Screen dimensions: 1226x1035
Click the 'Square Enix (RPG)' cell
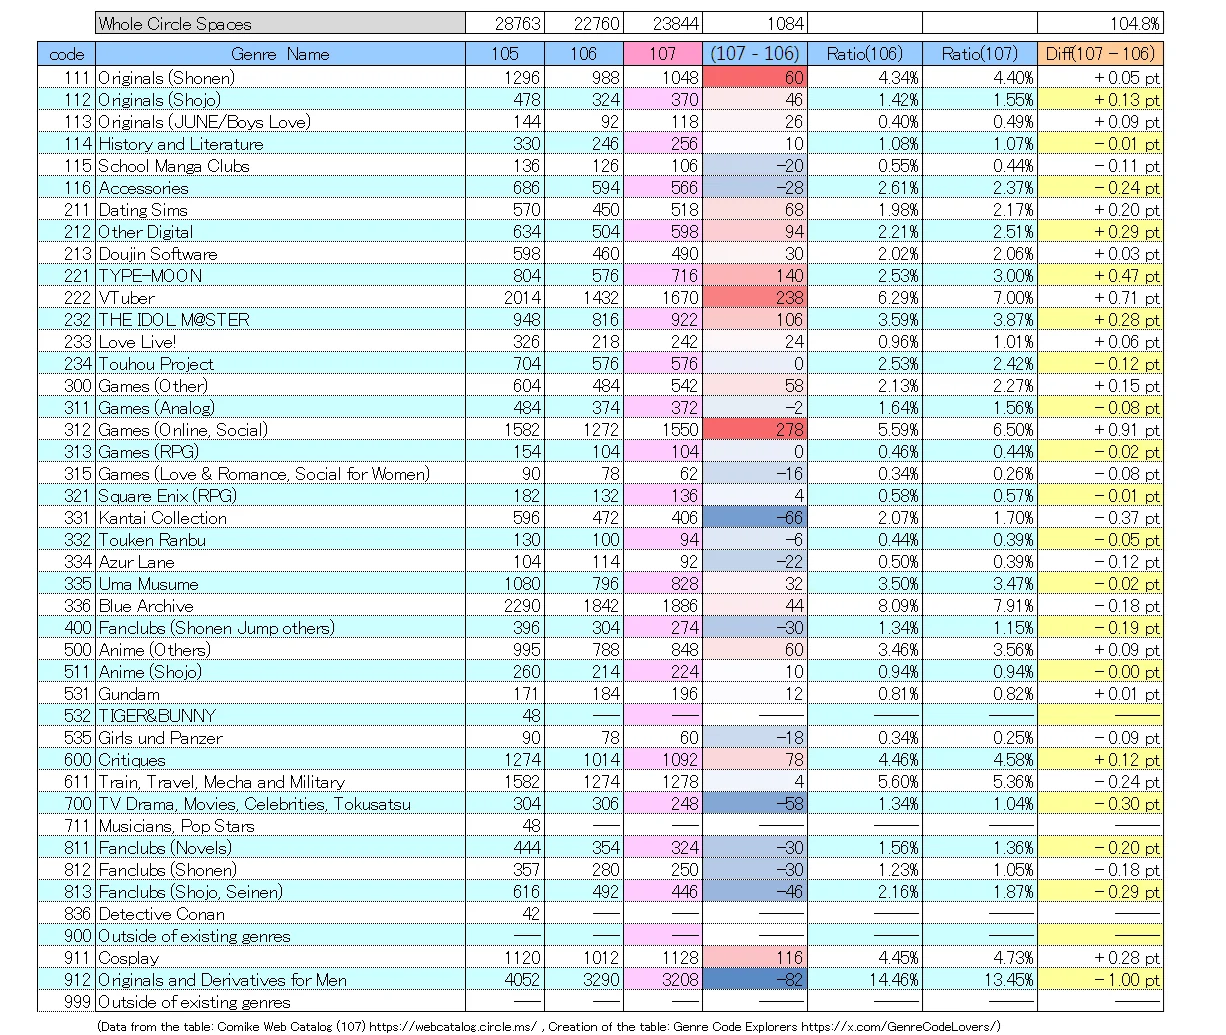pyautogui.click(x=280, y=496)
